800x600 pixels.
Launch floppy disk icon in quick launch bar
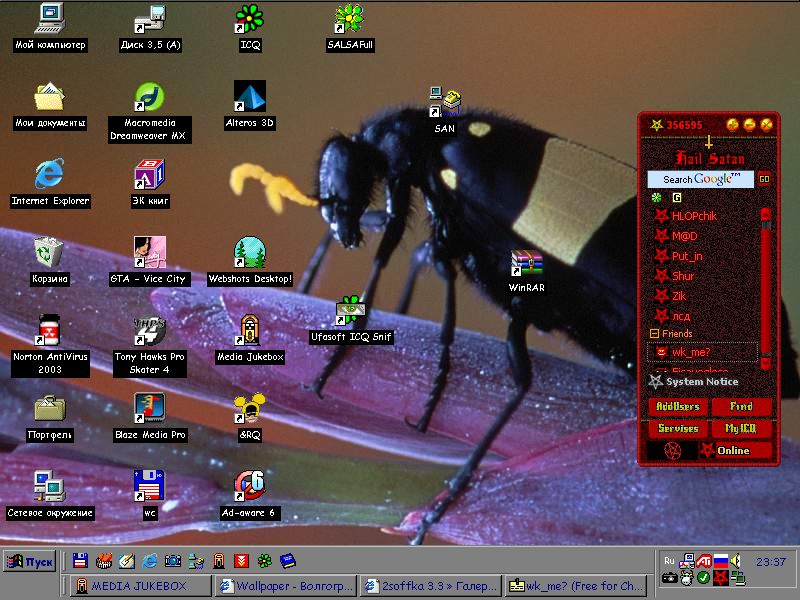point(80,561)
